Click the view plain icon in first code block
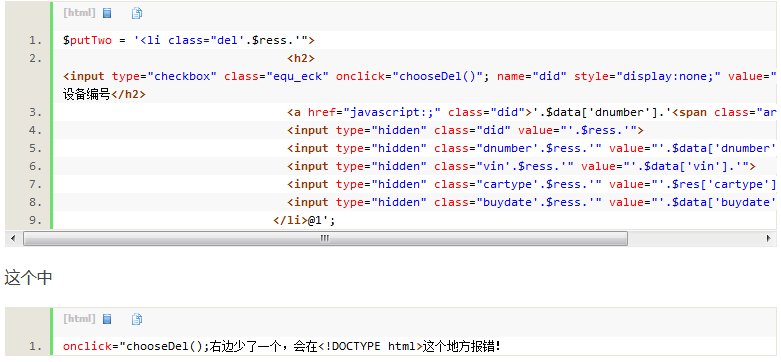 [x=107, y=13]
